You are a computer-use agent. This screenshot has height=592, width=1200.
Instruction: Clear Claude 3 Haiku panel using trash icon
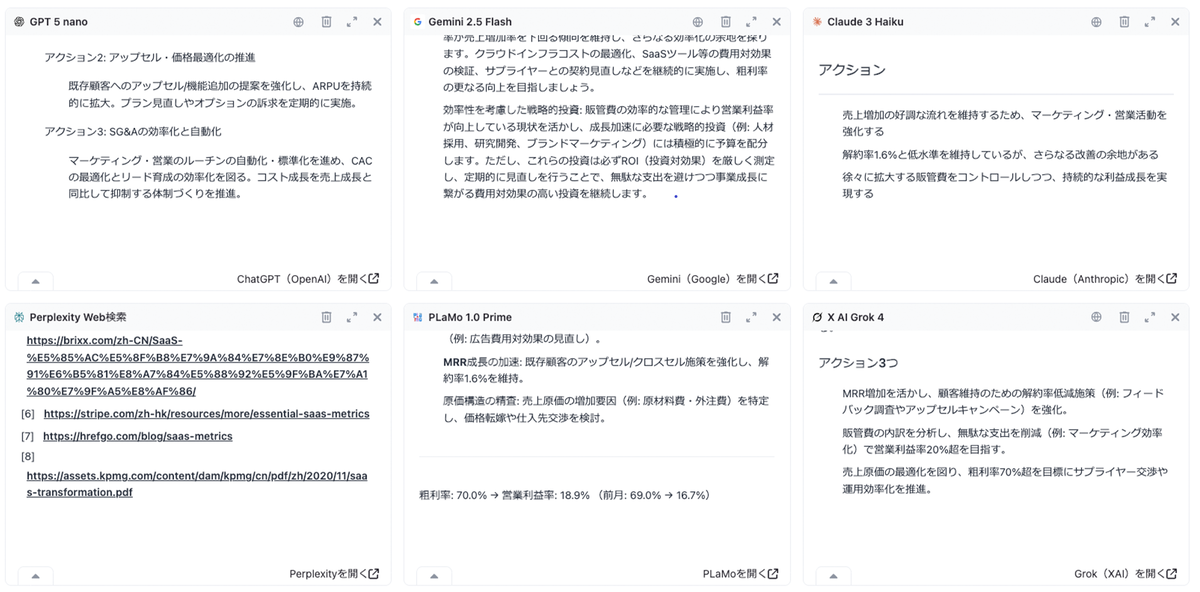click(1124, 21)
